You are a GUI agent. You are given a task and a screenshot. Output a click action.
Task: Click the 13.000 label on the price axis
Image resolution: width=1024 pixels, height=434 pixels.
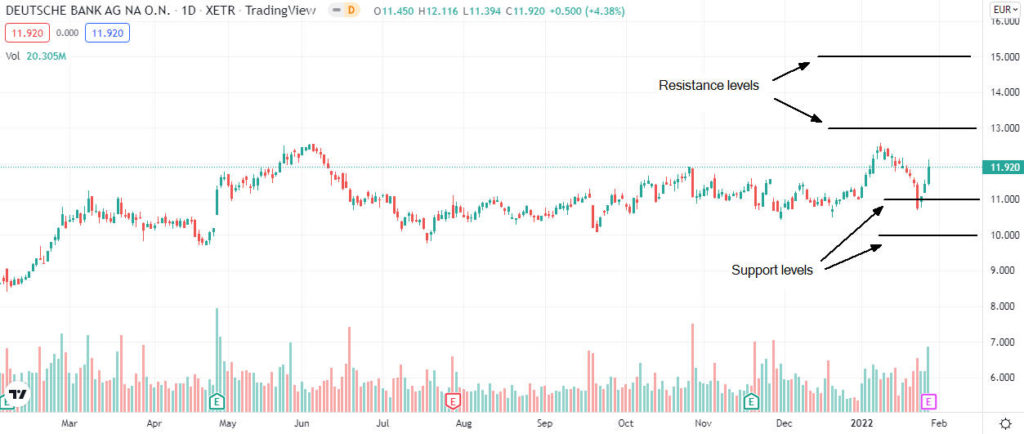click(x=1004, y=128)
